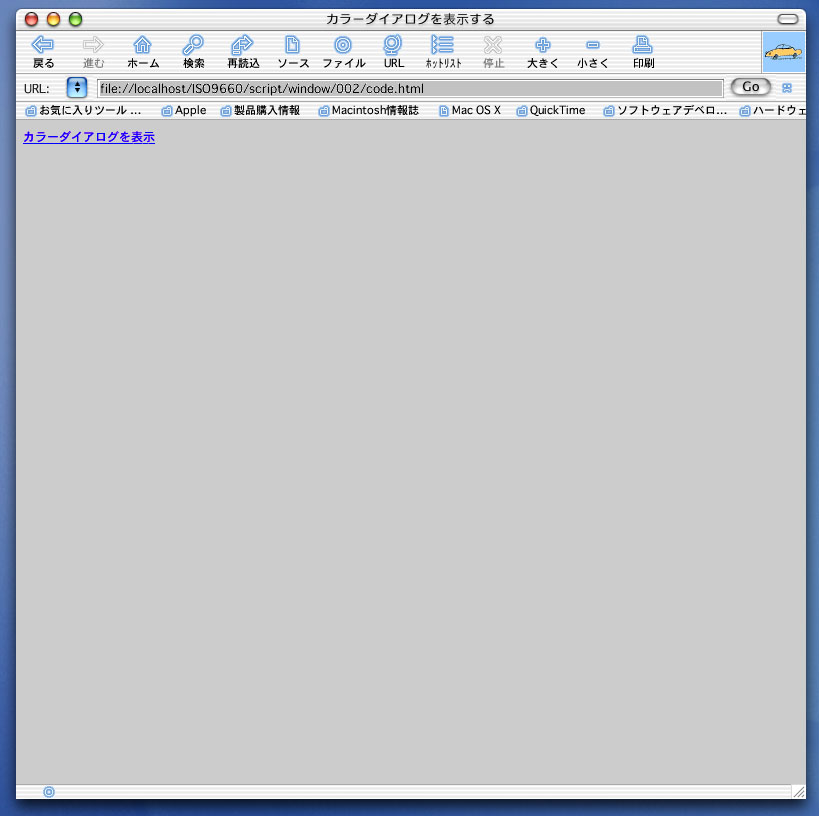Open the ホーム home page icon
Image resolution: width=819 pixels, height=816 pixels.
coord(143,52)
